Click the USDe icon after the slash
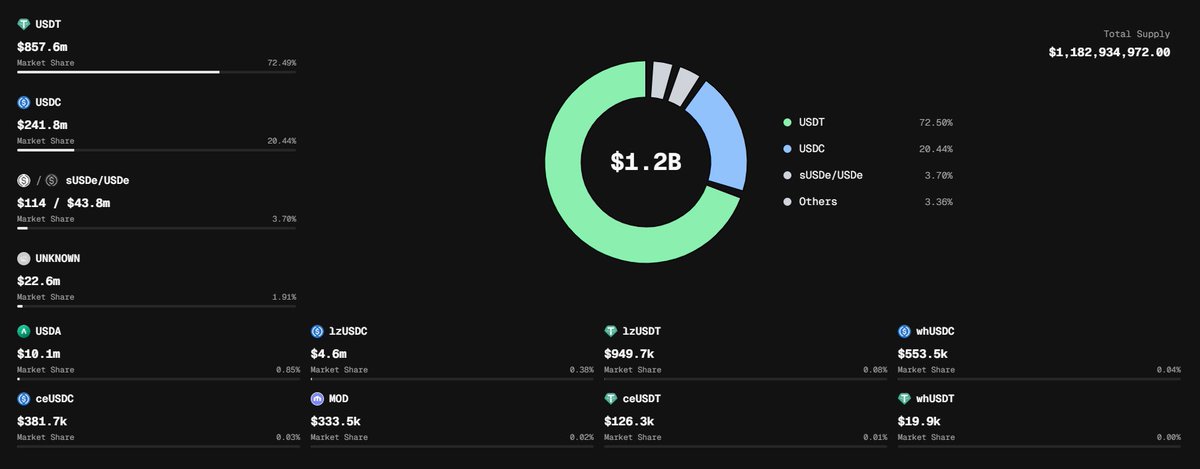 [x=52, y=180]
